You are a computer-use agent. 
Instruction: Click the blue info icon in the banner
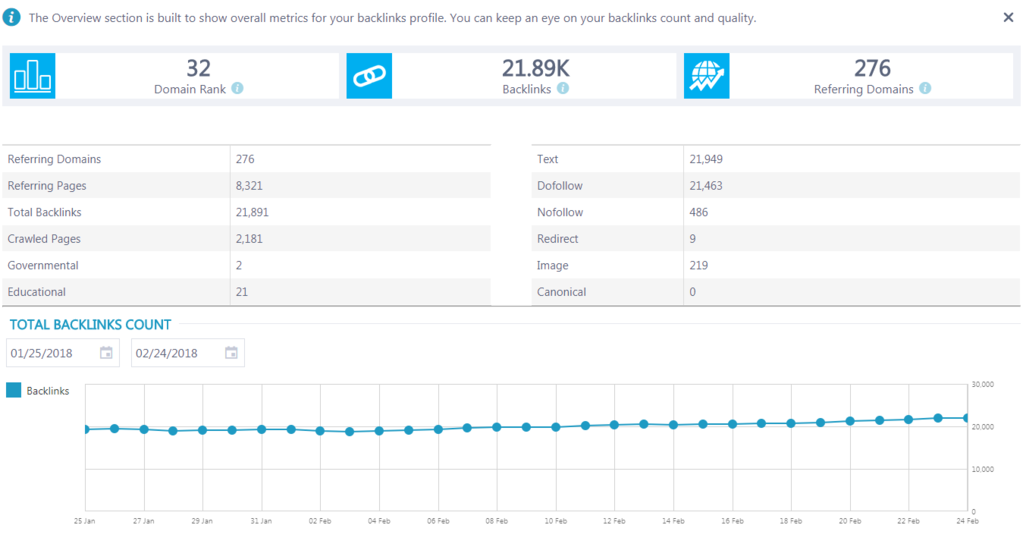(x=11, y=18)
